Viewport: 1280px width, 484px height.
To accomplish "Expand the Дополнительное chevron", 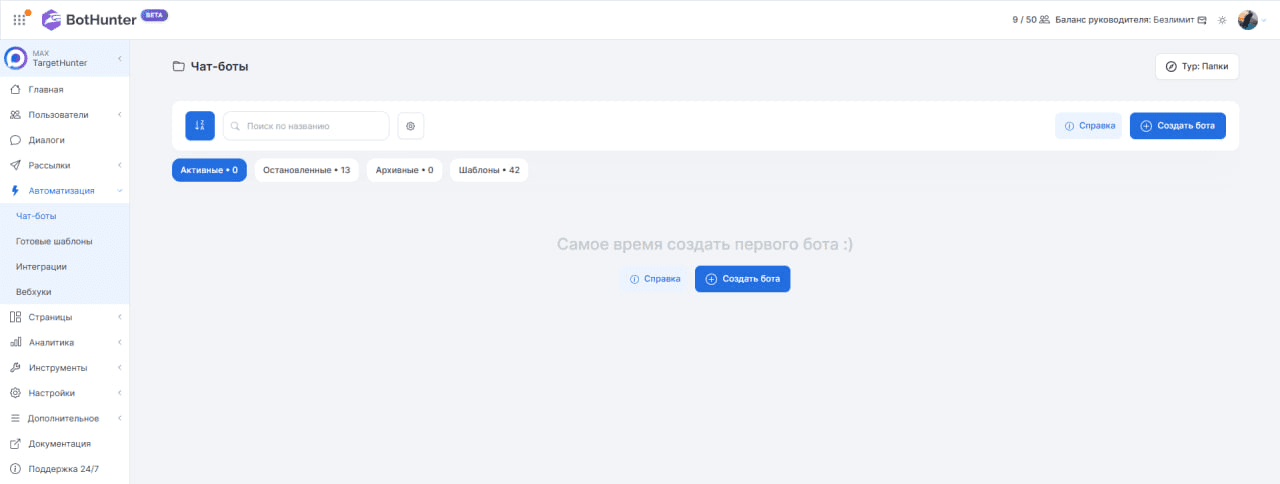I will point(119,418).
